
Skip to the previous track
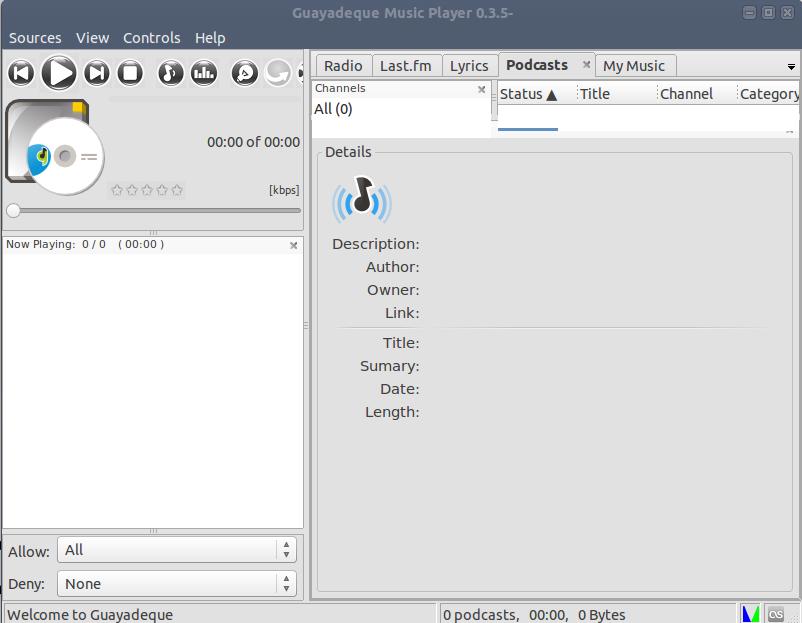click(x=21, y=72)
